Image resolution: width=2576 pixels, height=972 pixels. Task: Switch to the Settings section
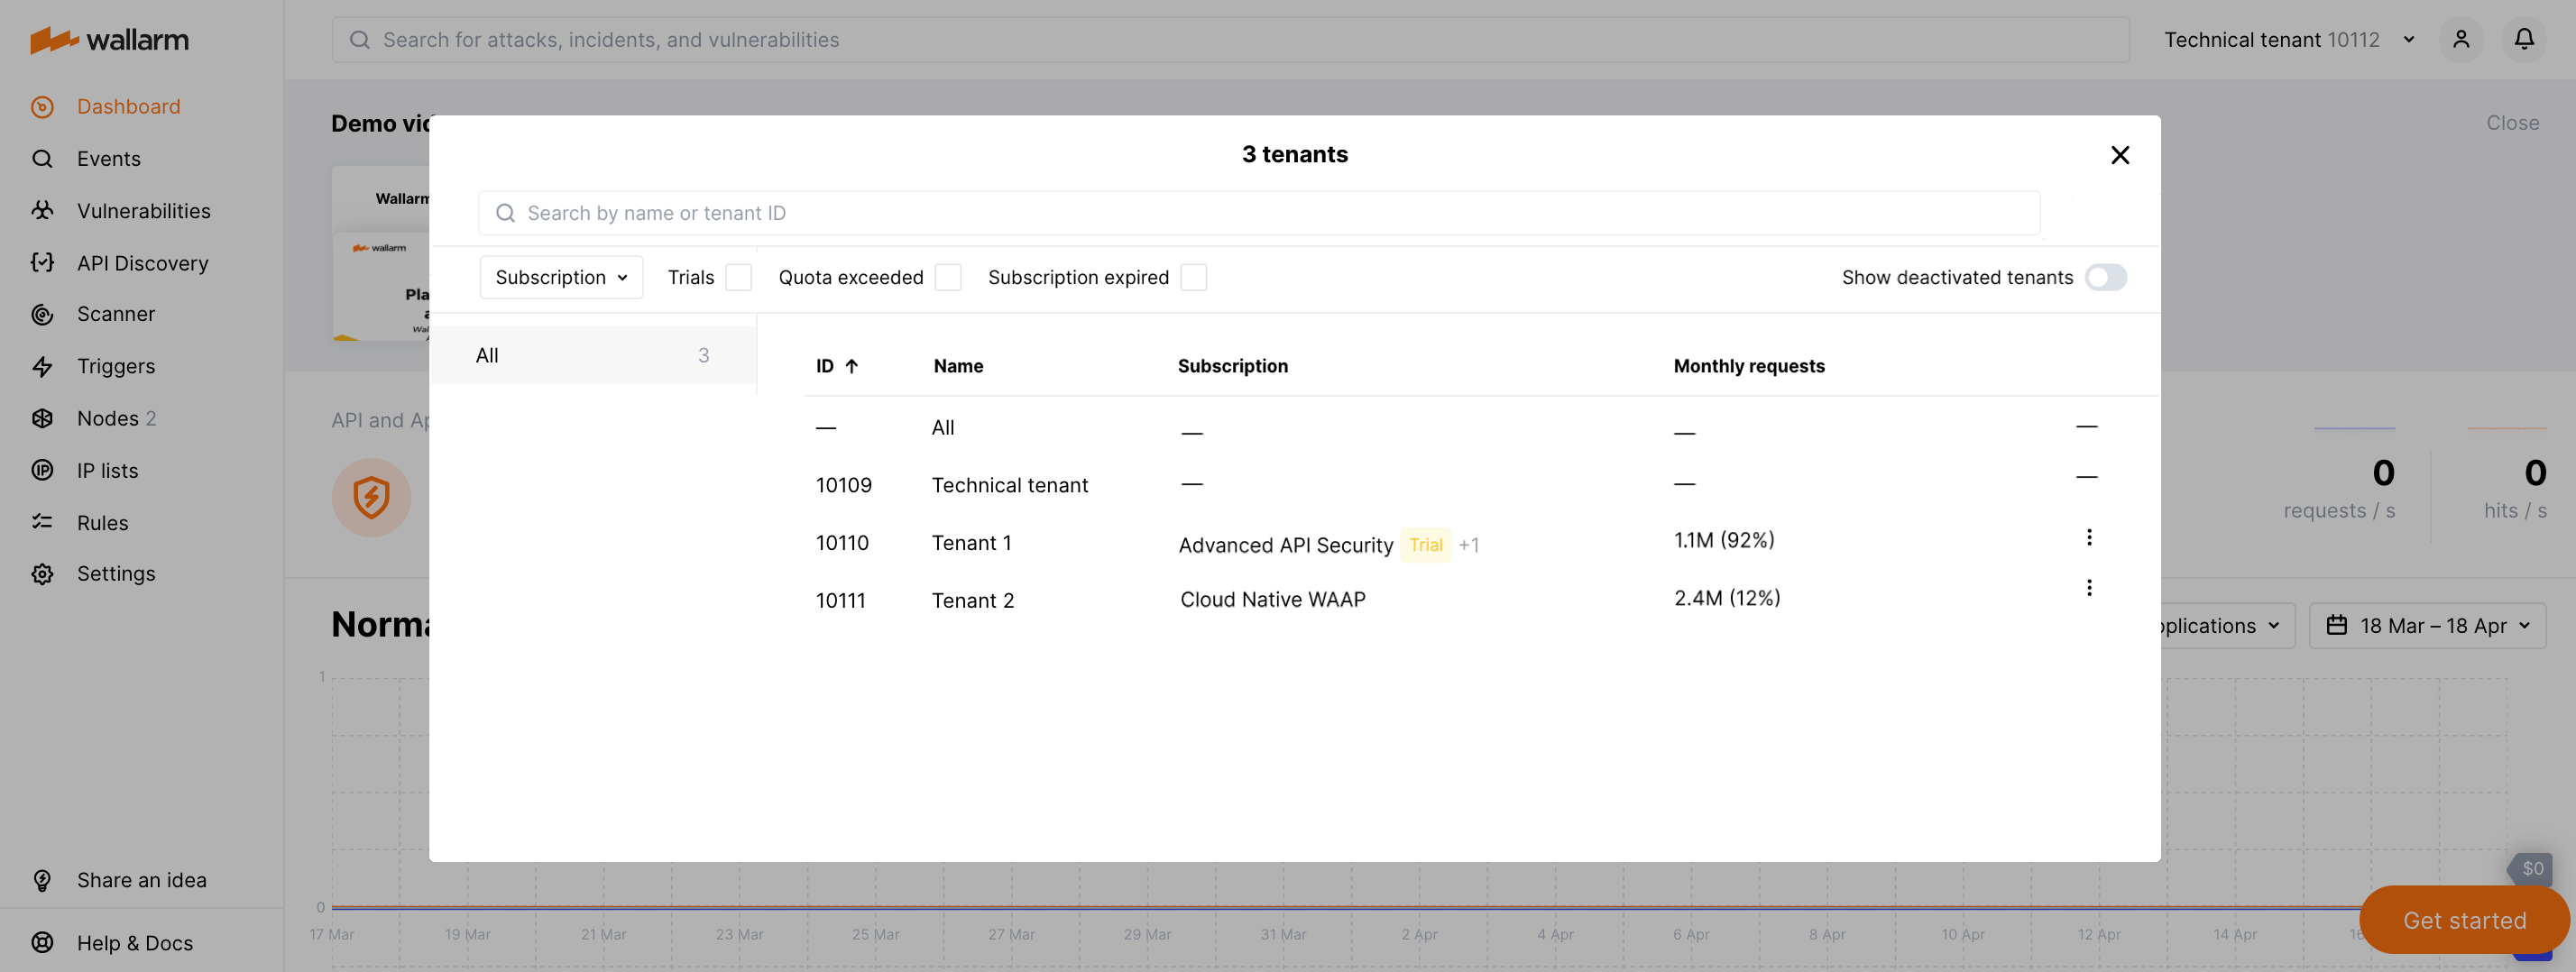pyautogui.click(x=116, y=573)
